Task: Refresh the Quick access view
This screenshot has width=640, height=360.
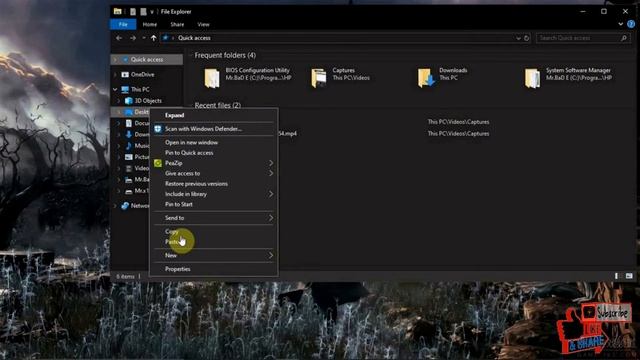Action: tap(527, 38)
